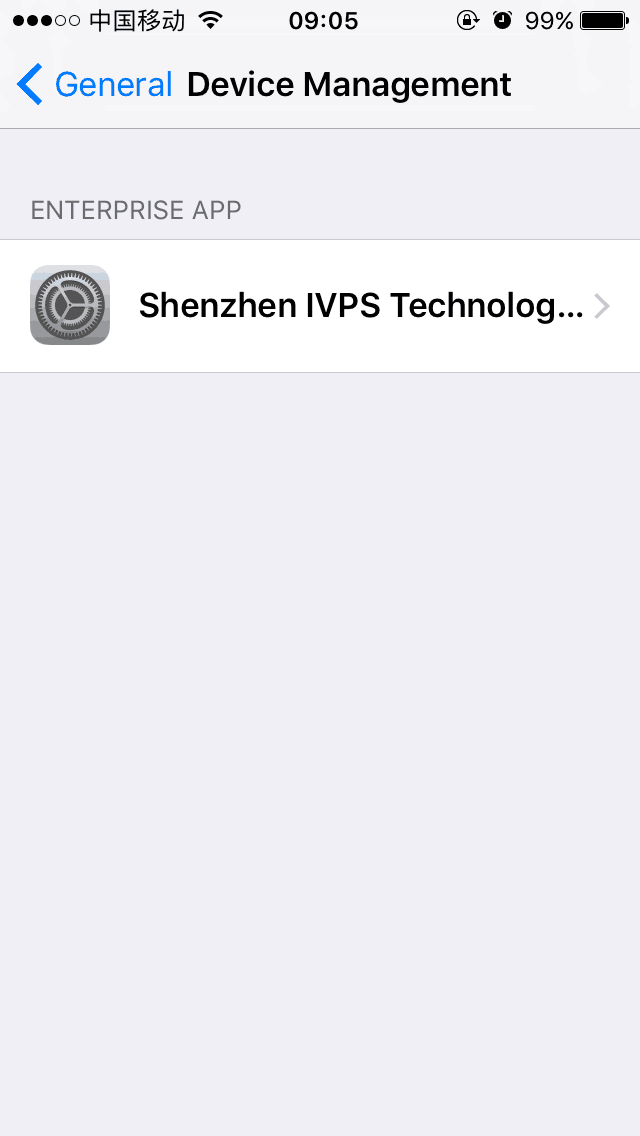Tap the battery level icon
This screenshot has height=1136, width=640.
coord(605,21)
